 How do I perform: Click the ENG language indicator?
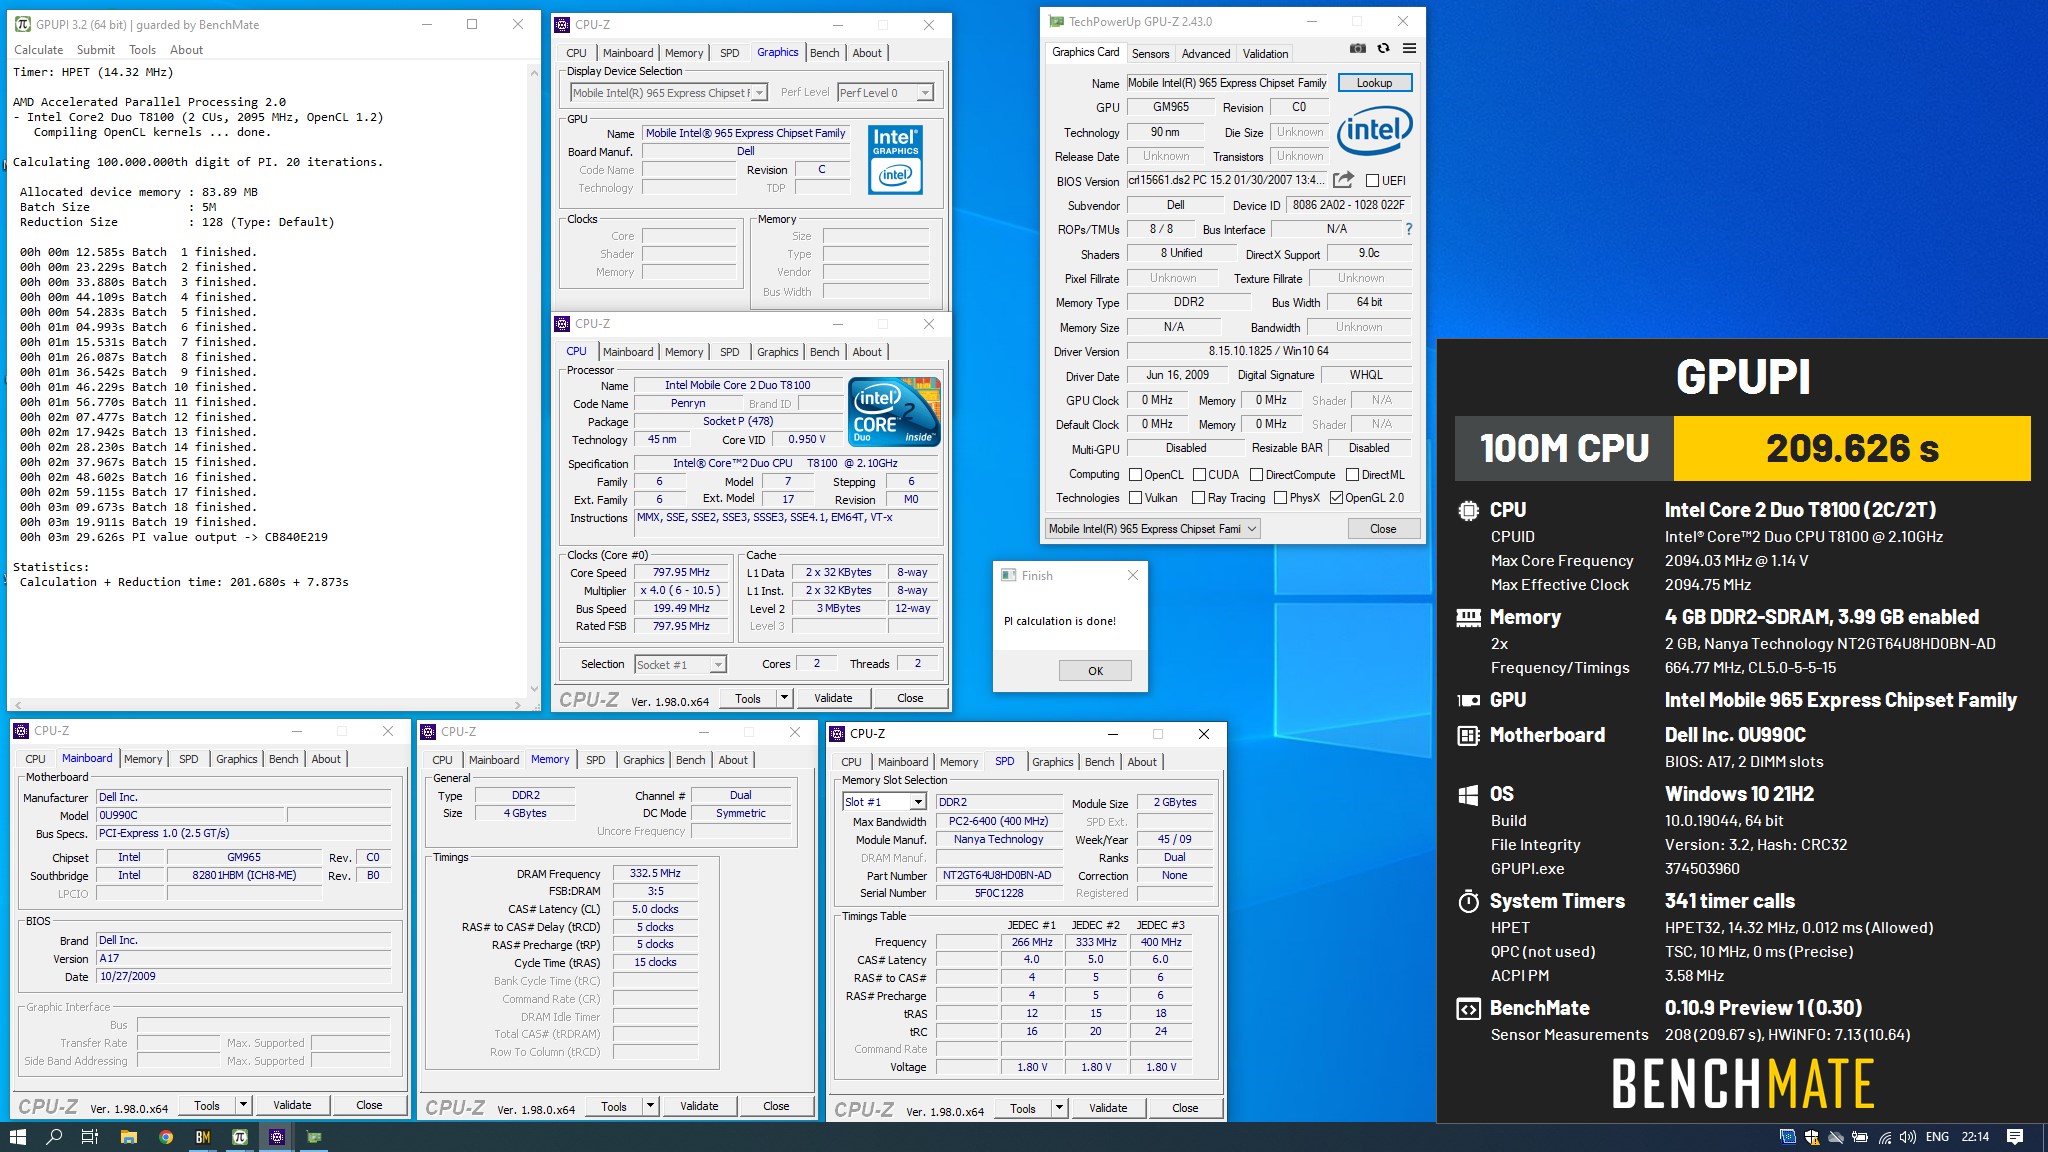click(x=1937, y=1137)
